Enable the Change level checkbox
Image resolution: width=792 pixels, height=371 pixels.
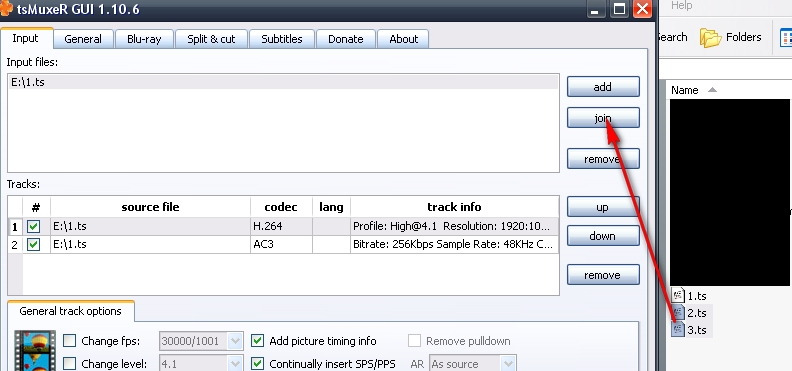70,363
